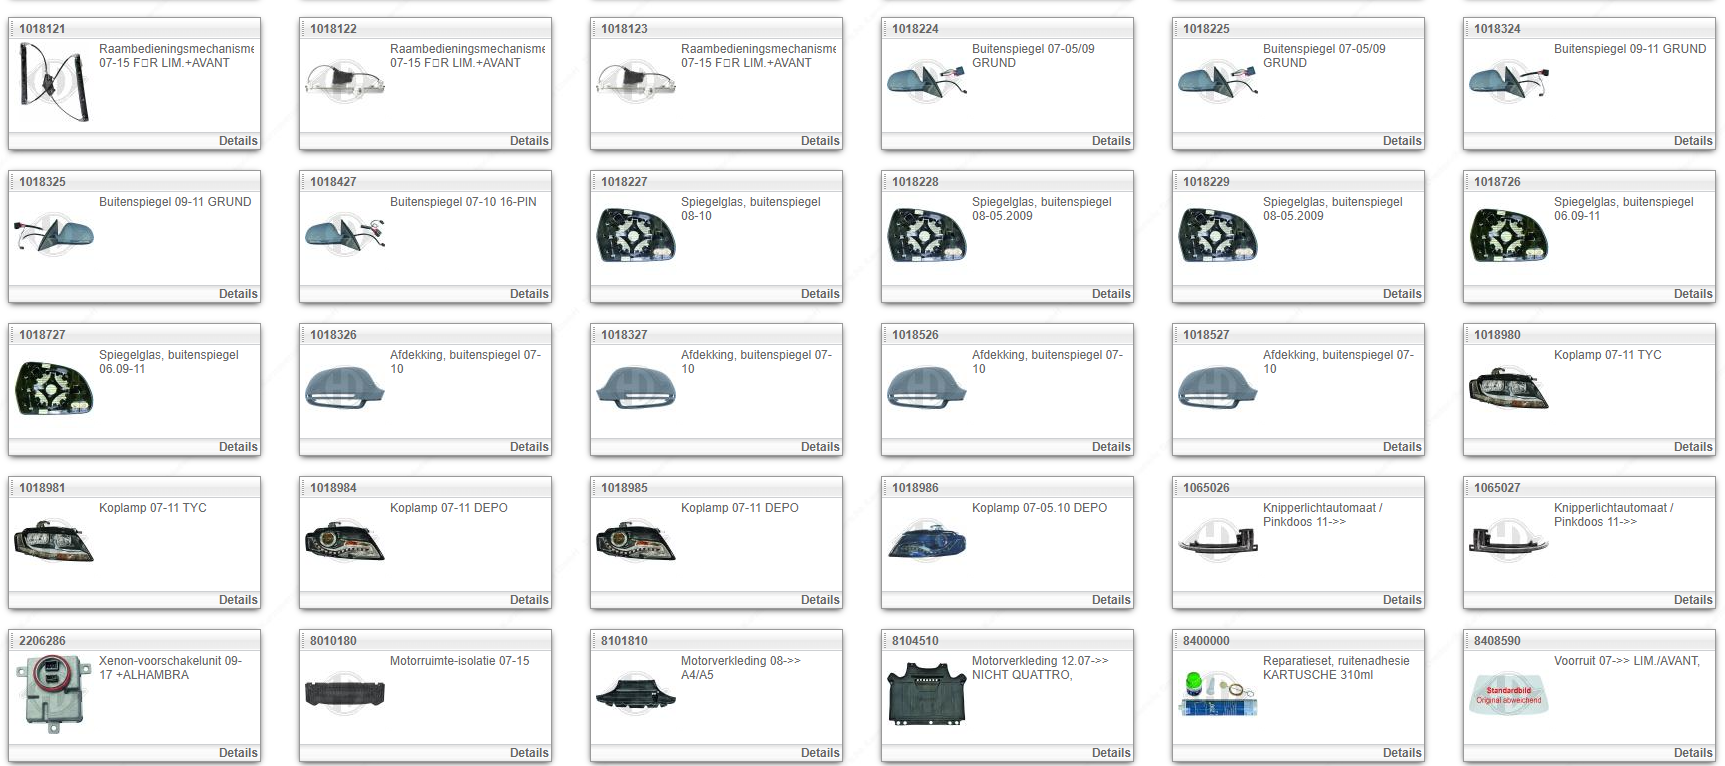
Task: Select the mirror glass image for 1018227
Action: pos(635,235)
